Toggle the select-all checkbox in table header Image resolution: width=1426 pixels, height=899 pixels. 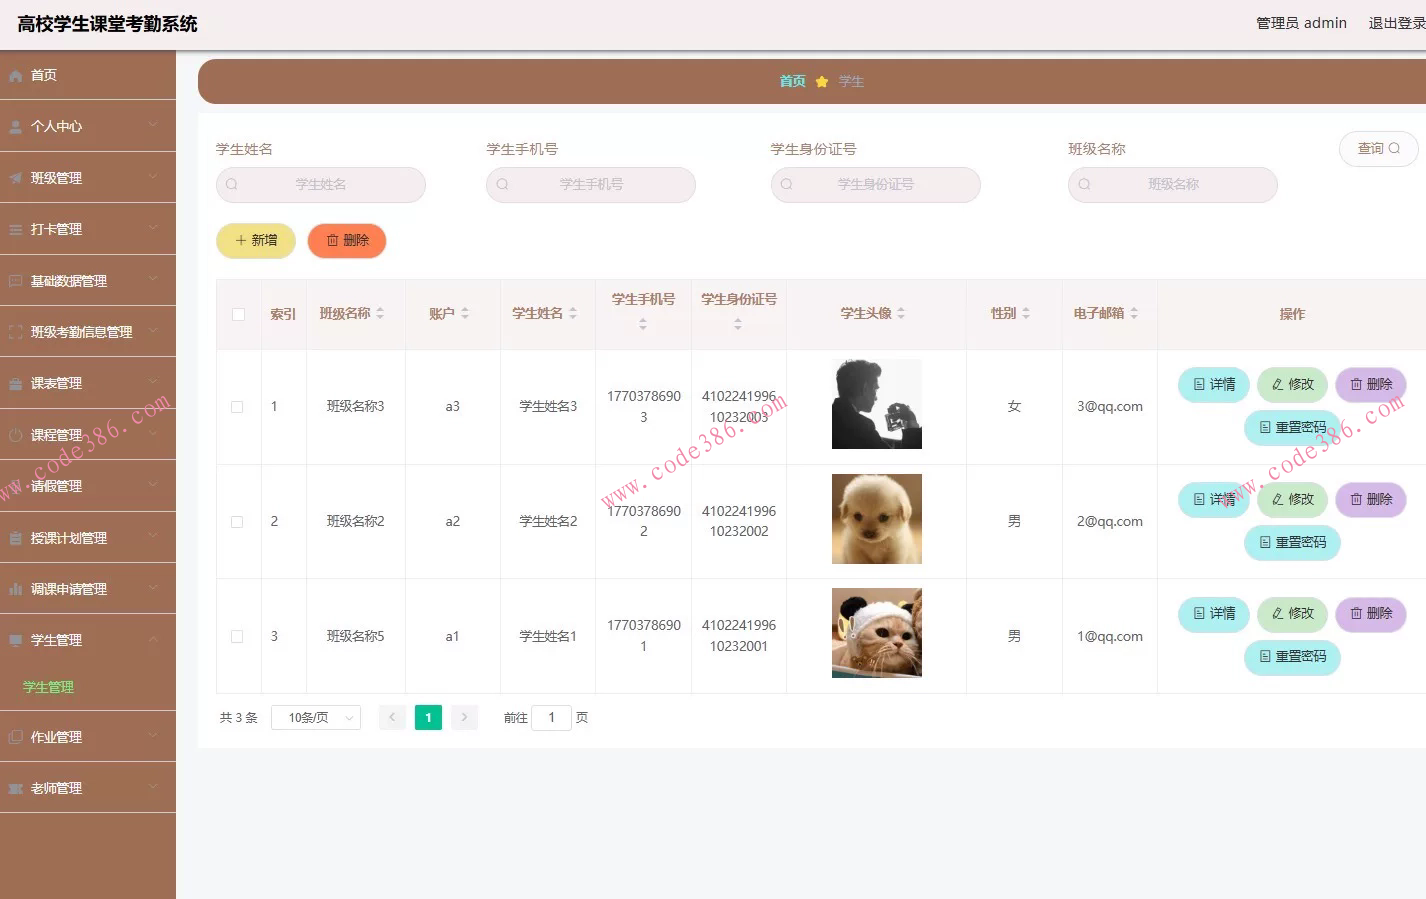(x=238, y=313)
